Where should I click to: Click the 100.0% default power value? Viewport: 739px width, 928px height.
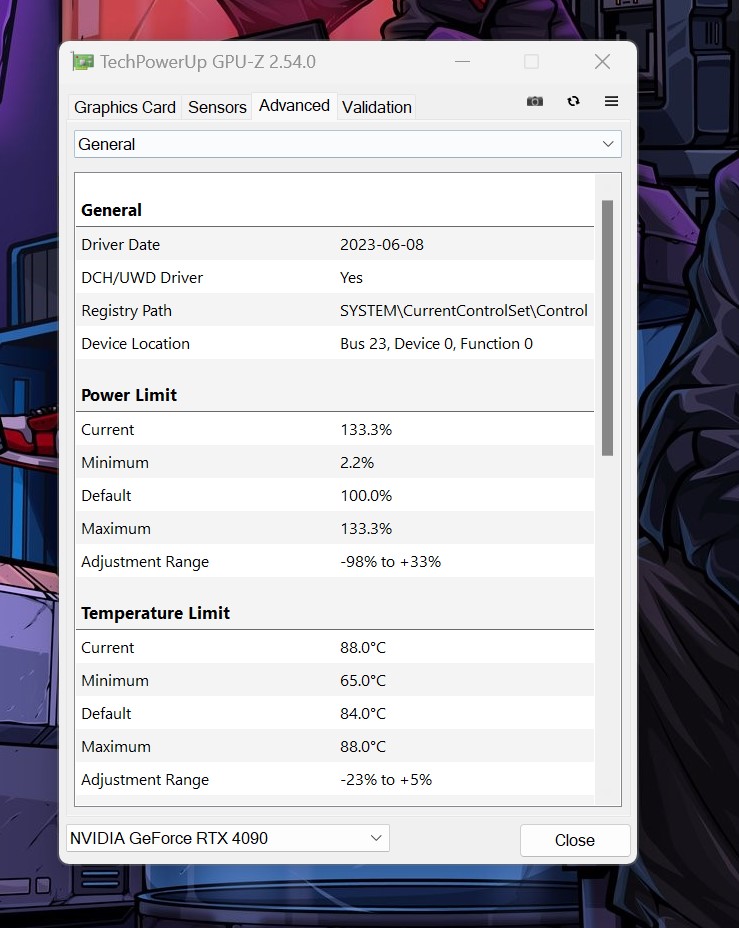pos(366,496)
